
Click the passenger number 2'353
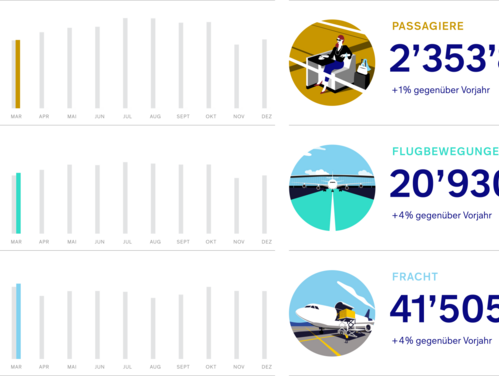pos(444,59)
